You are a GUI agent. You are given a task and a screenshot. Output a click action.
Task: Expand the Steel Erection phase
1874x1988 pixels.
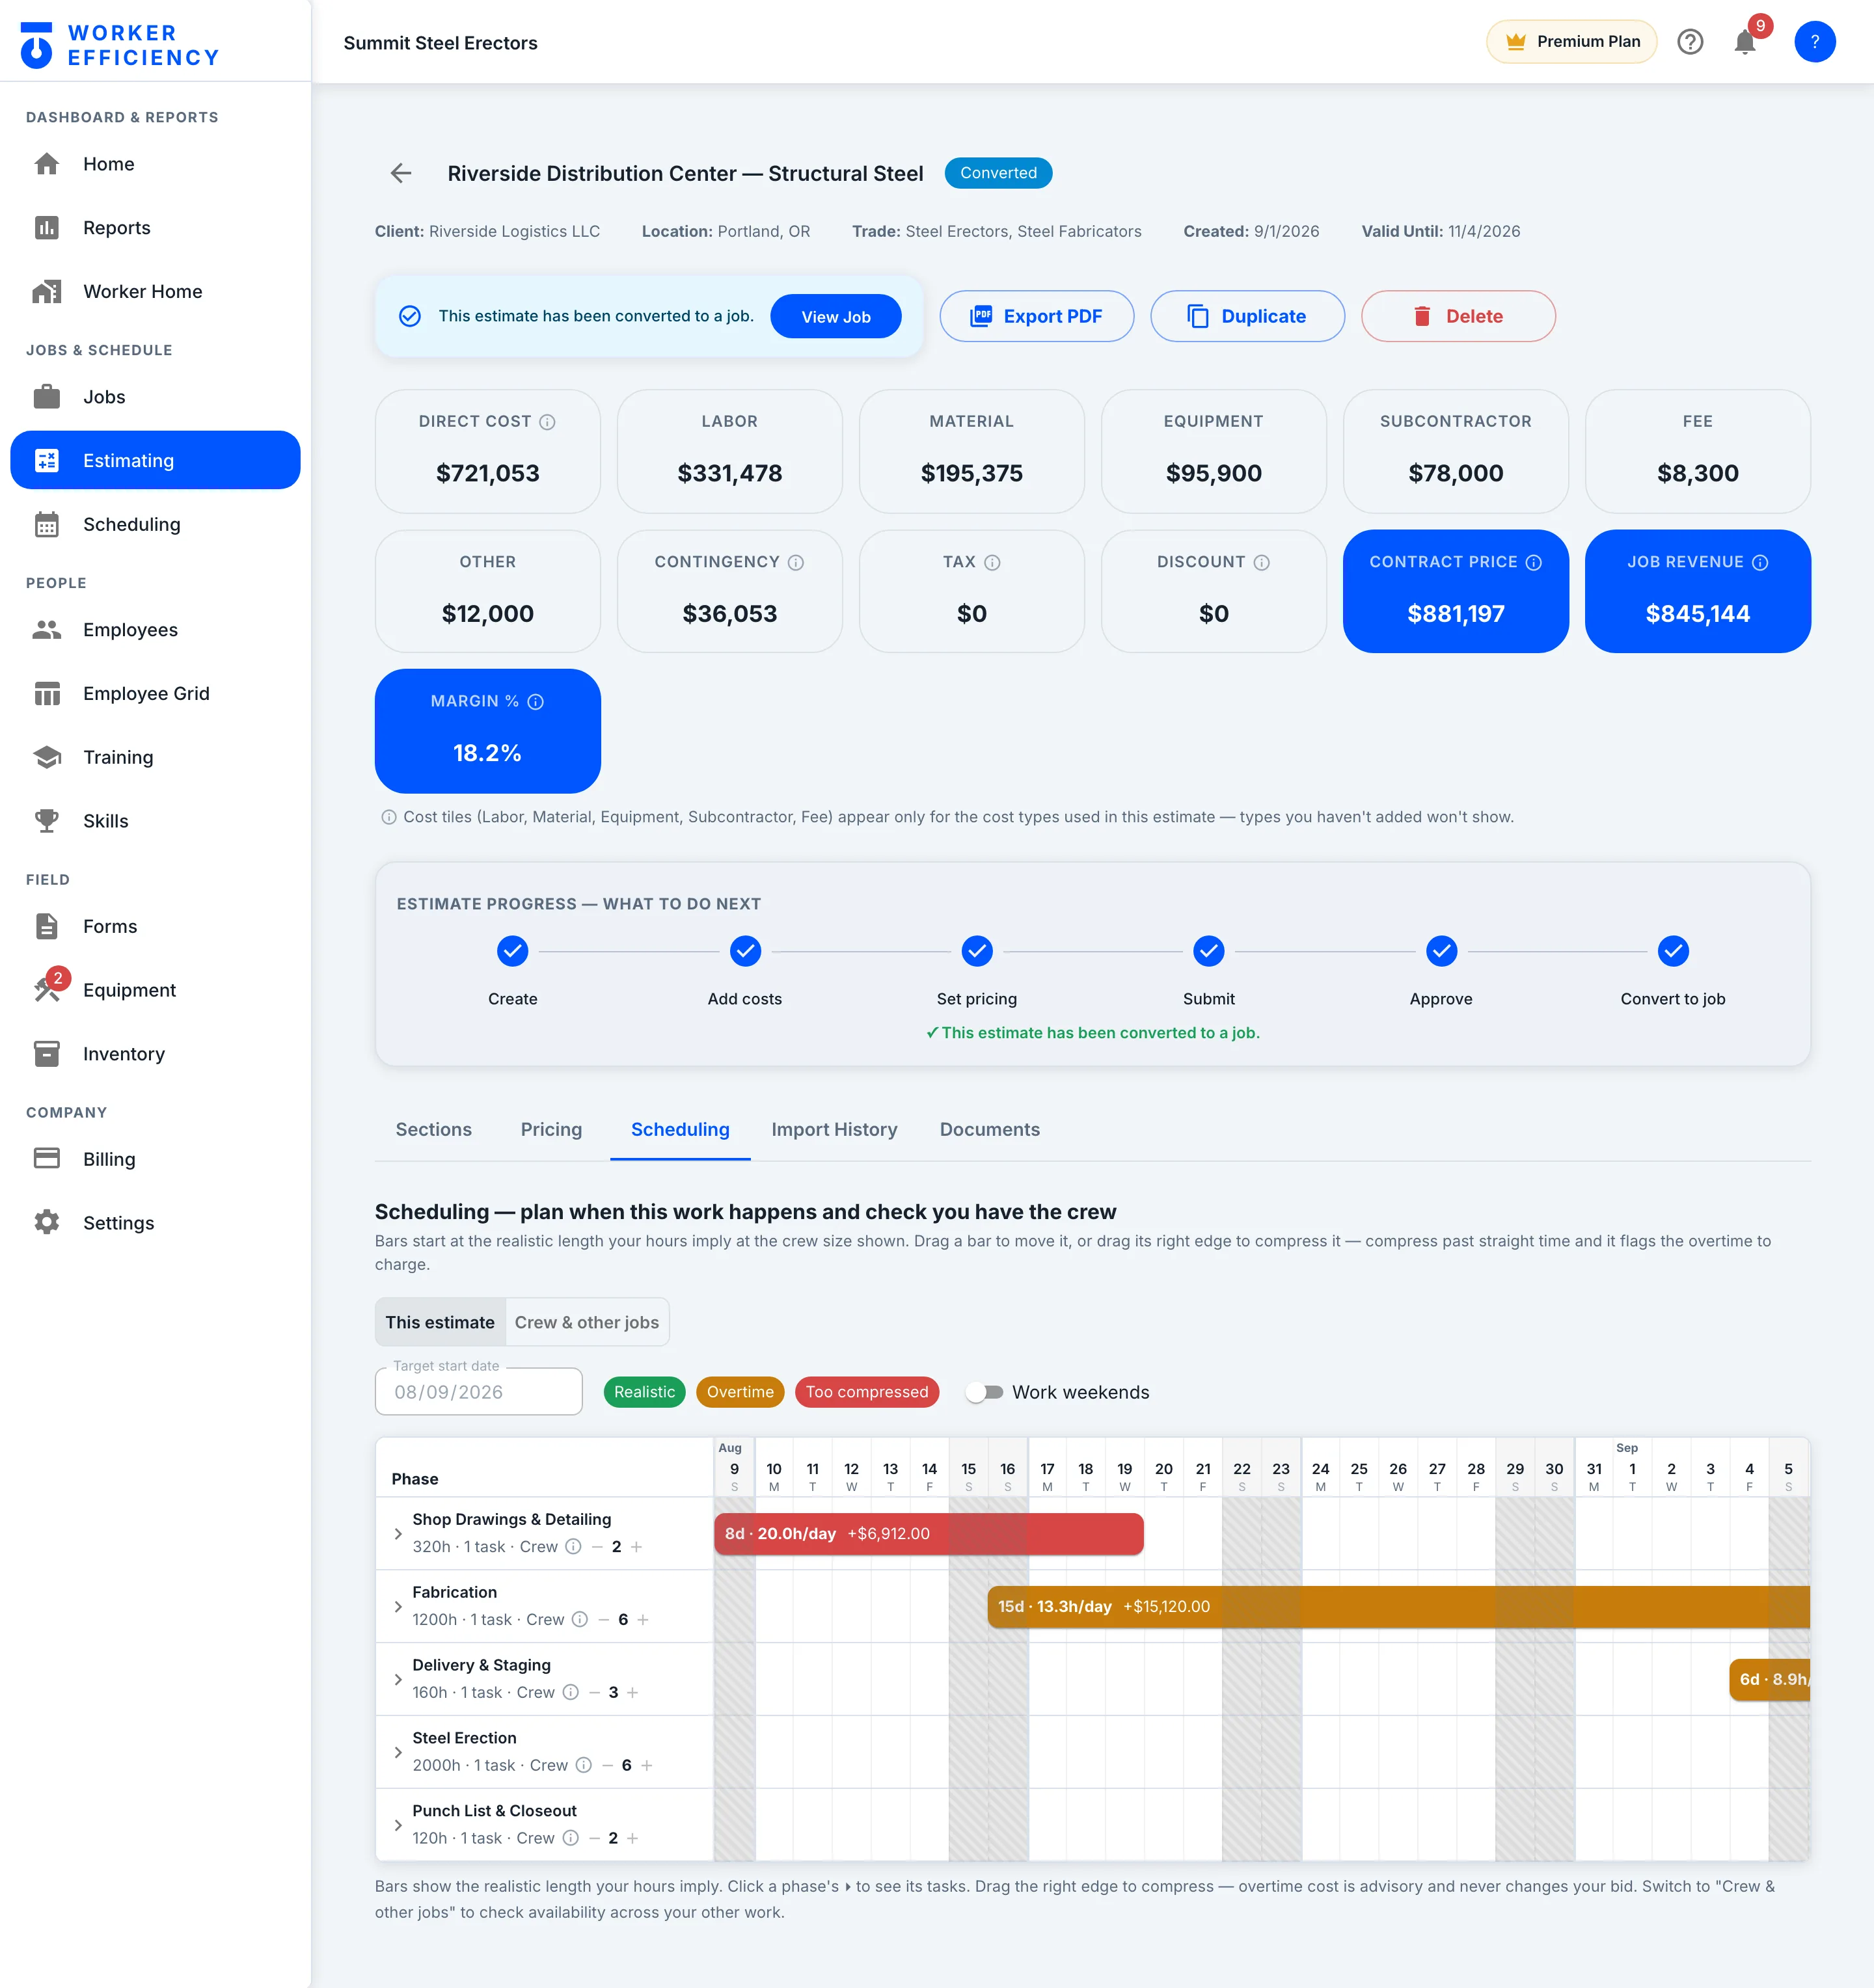[398, 1752]
